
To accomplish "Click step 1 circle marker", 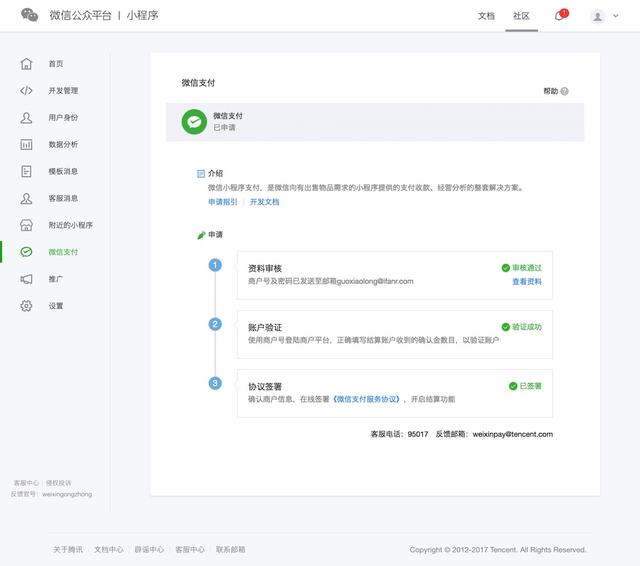I will [215, 265].
